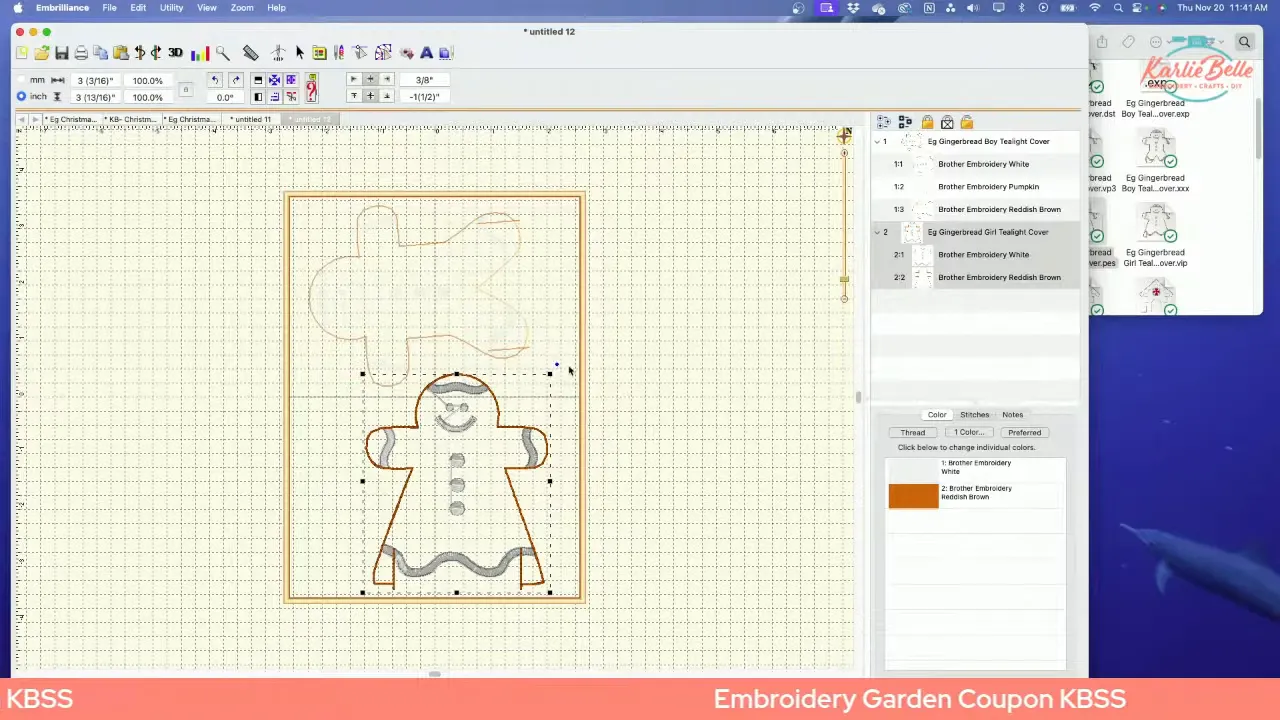Click the tab scroll left arrow
Screen dimensions: 1280x720
[x=22, y=119]
